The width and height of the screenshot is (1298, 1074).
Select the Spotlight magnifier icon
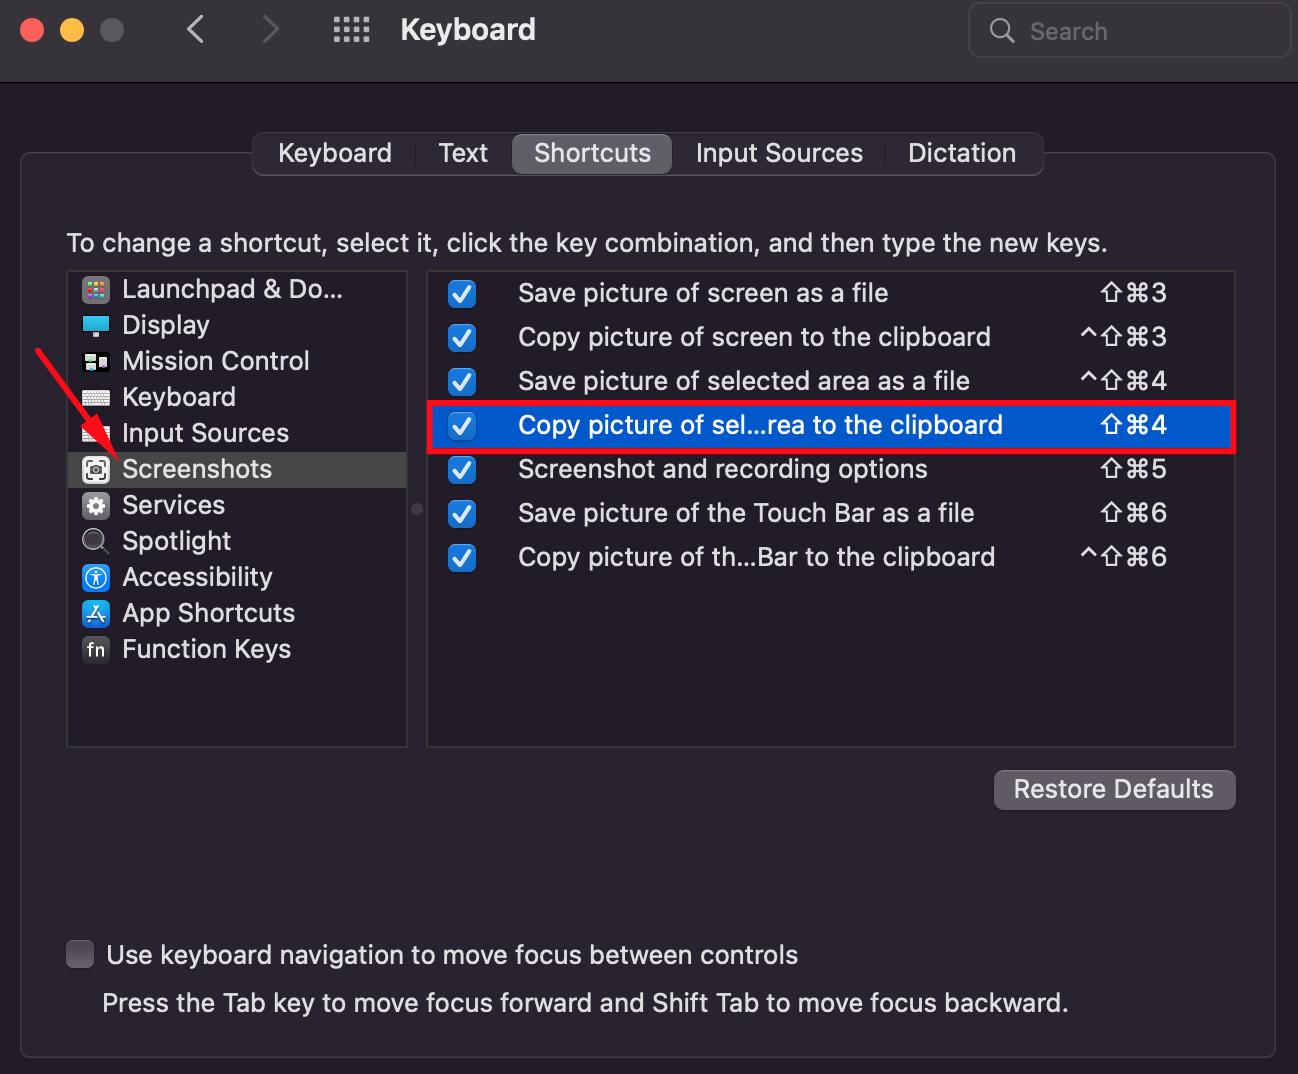coord(95,540)
